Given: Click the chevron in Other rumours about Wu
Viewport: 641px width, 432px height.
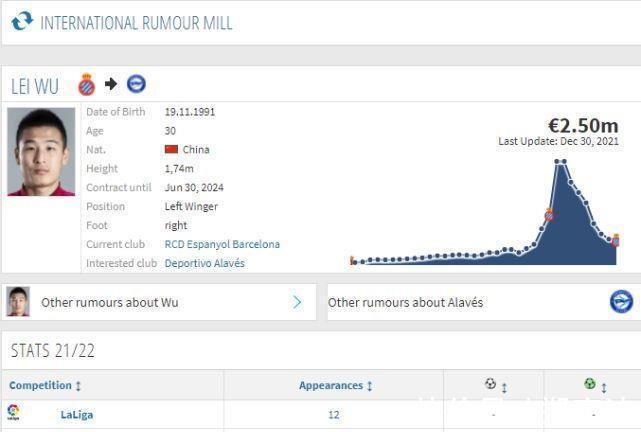Looking at the screenshot, I should click(x=297, y=302).
